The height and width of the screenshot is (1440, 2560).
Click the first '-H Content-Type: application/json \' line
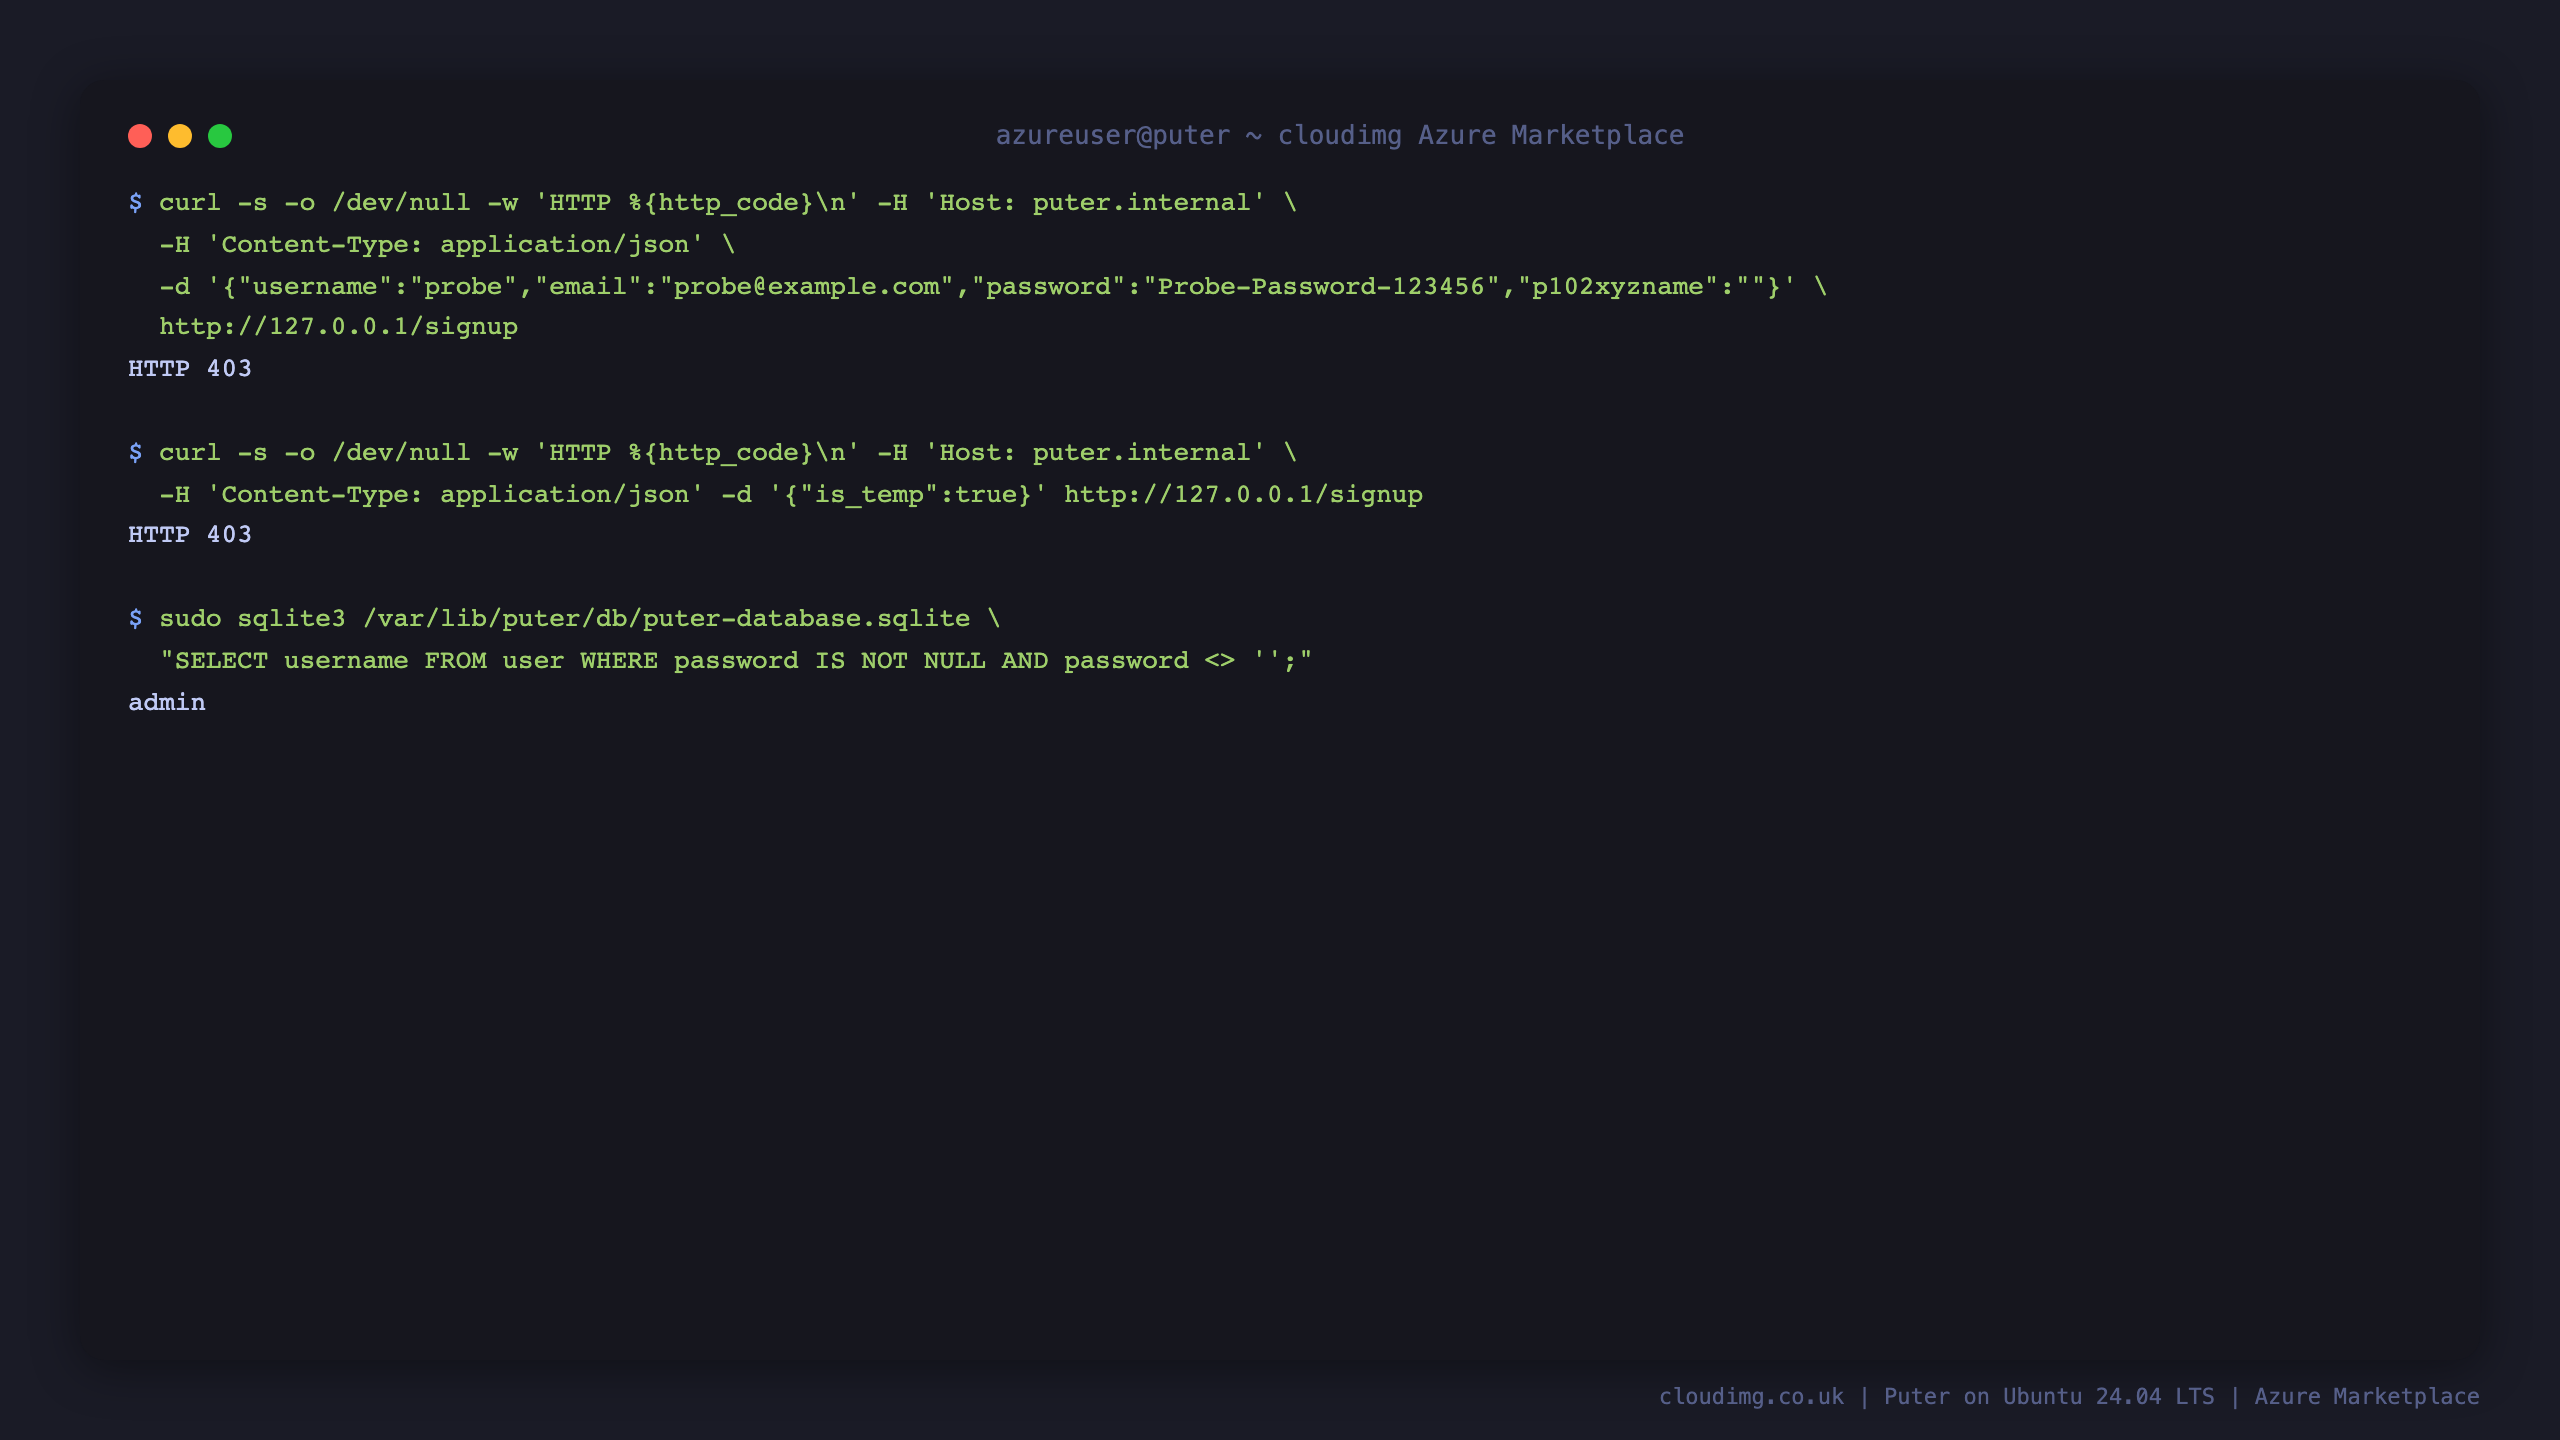pyautogui.click(x=447, y=245)
